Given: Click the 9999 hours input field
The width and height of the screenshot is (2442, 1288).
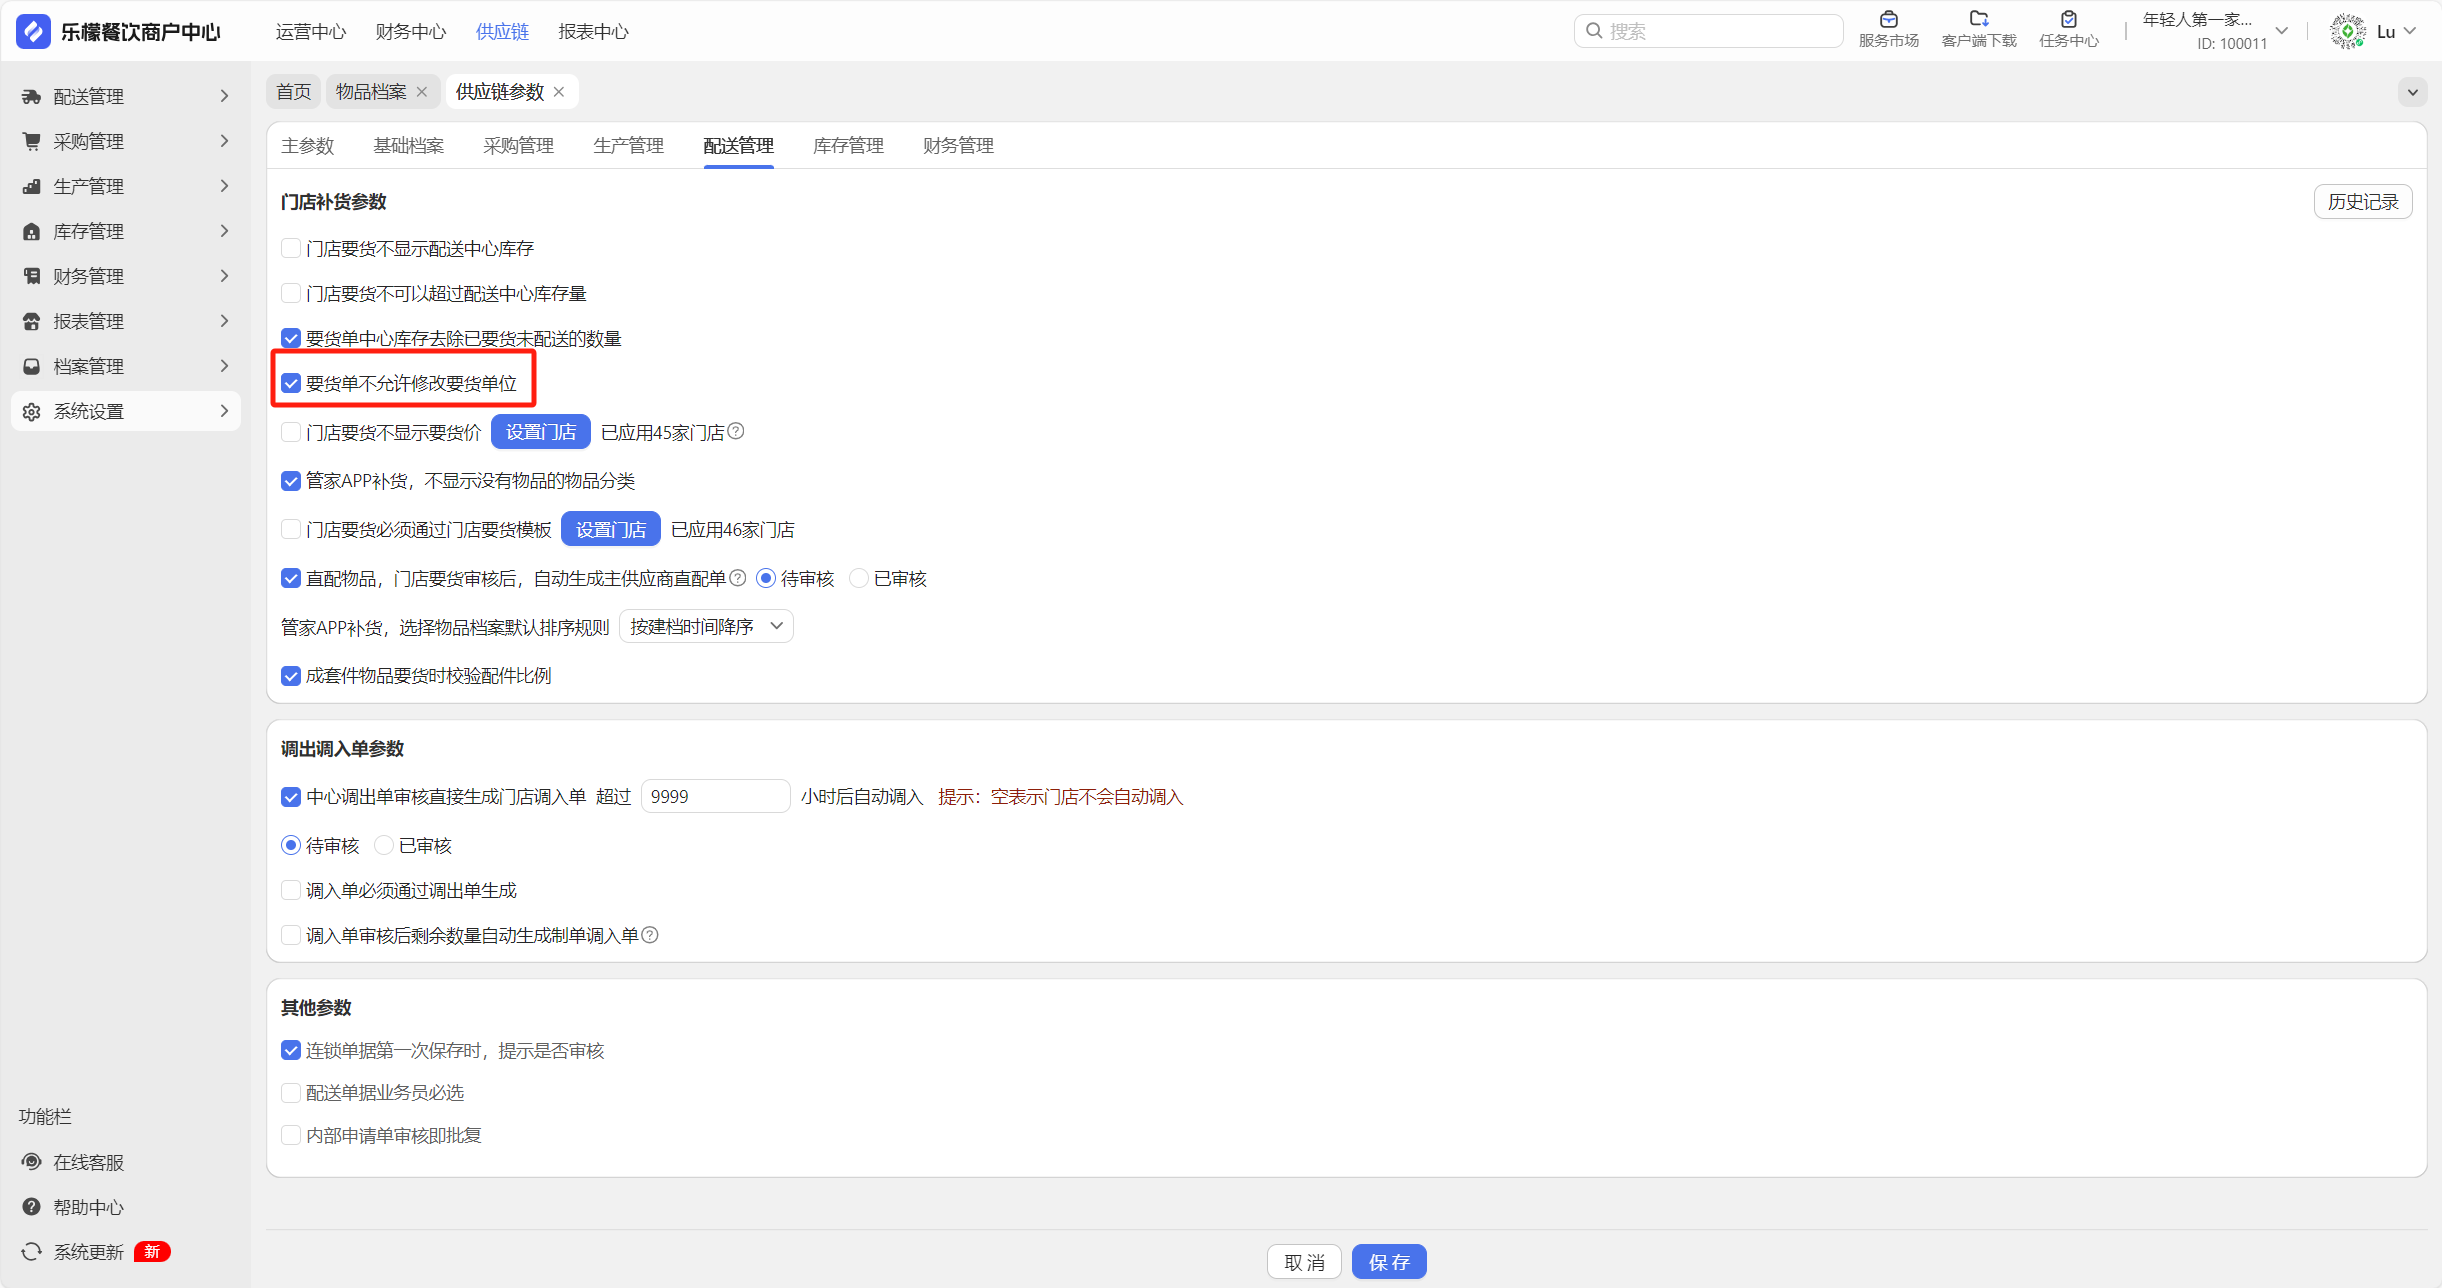Looking at the screenshot, I should [x=714, y=797].
